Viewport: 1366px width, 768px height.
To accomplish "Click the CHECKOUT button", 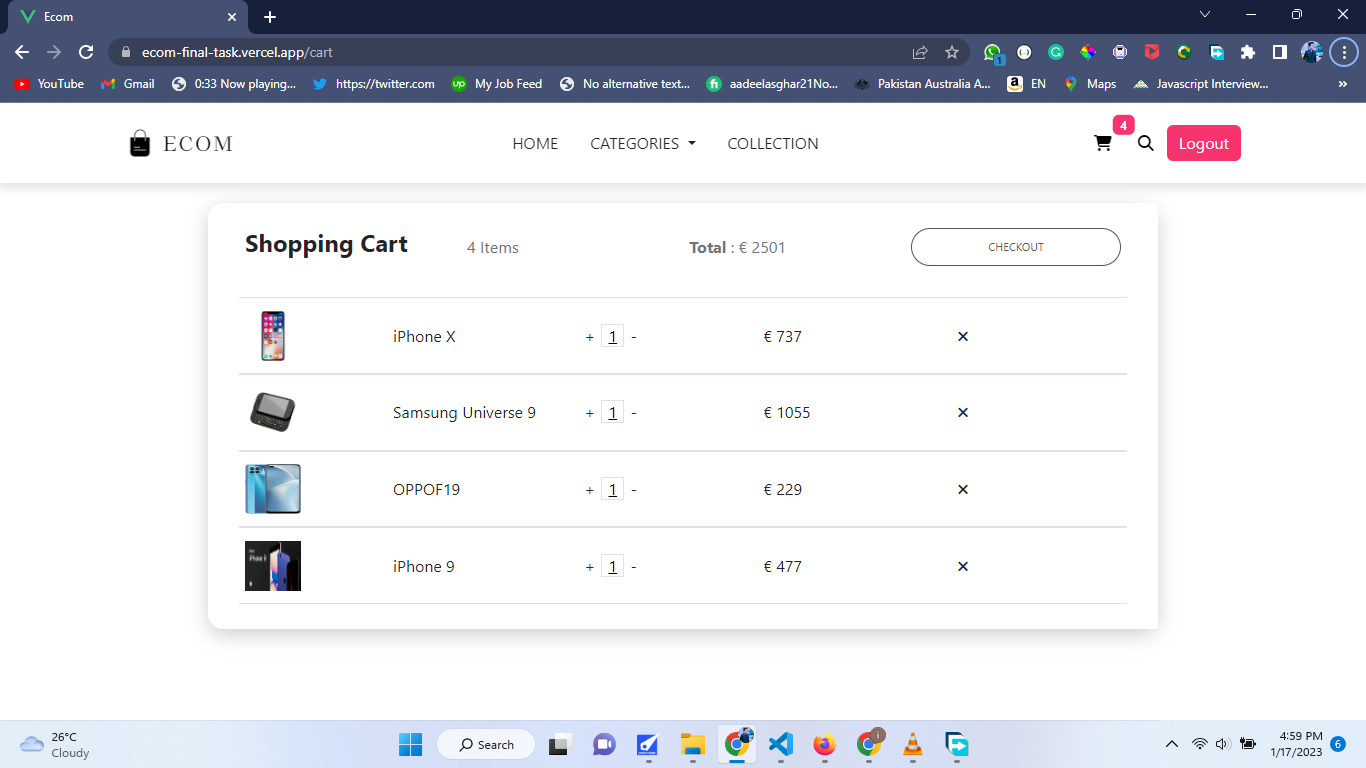I will tap(1015, 247).
